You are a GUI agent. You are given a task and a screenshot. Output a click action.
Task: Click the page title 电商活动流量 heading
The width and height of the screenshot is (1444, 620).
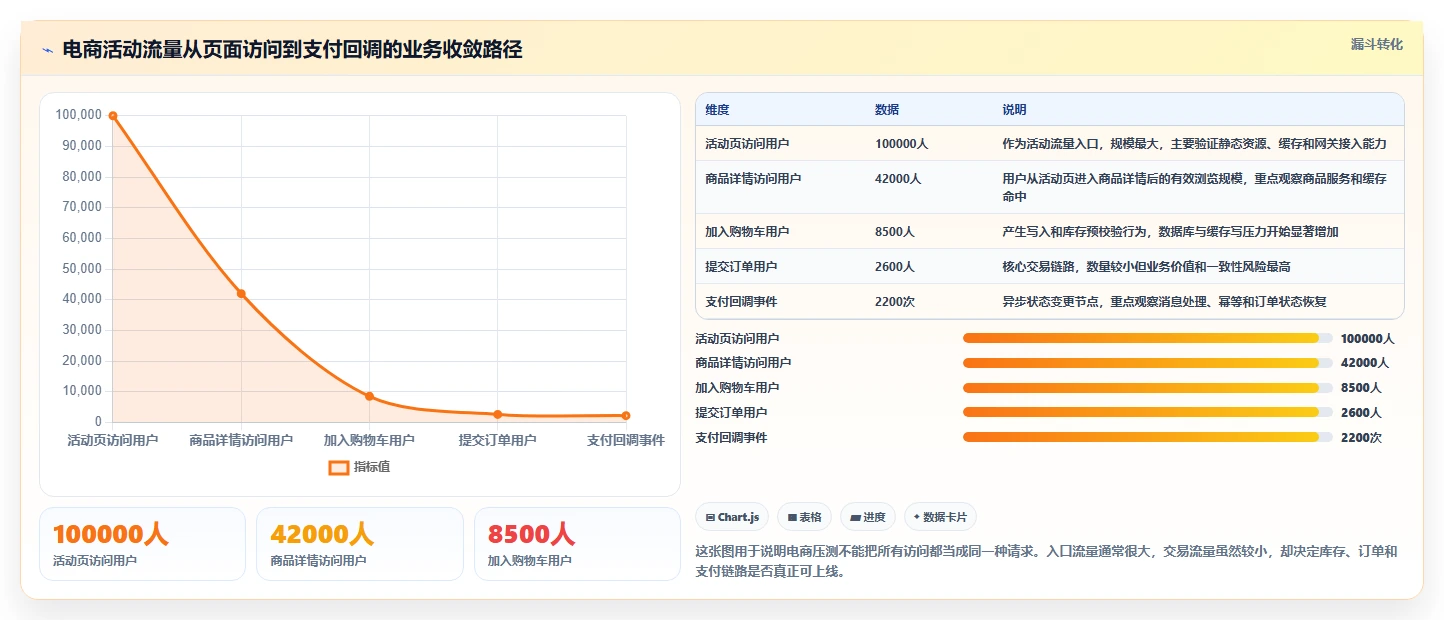292,50
